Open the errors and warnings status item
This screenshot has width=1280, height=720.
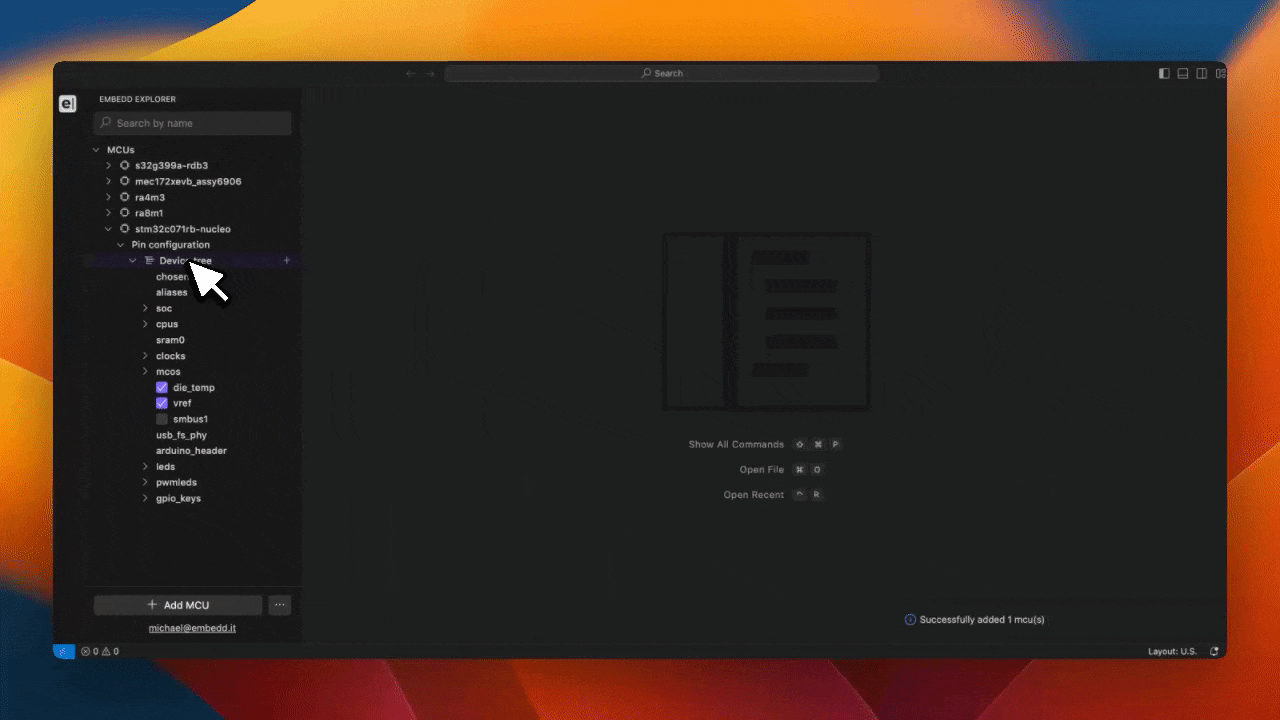100,651
